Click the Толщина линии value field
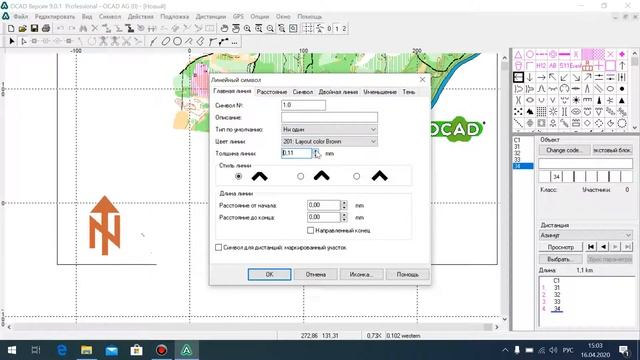Image resolution: width=640 pixels, height=360 pixels. tap(297, 153)
